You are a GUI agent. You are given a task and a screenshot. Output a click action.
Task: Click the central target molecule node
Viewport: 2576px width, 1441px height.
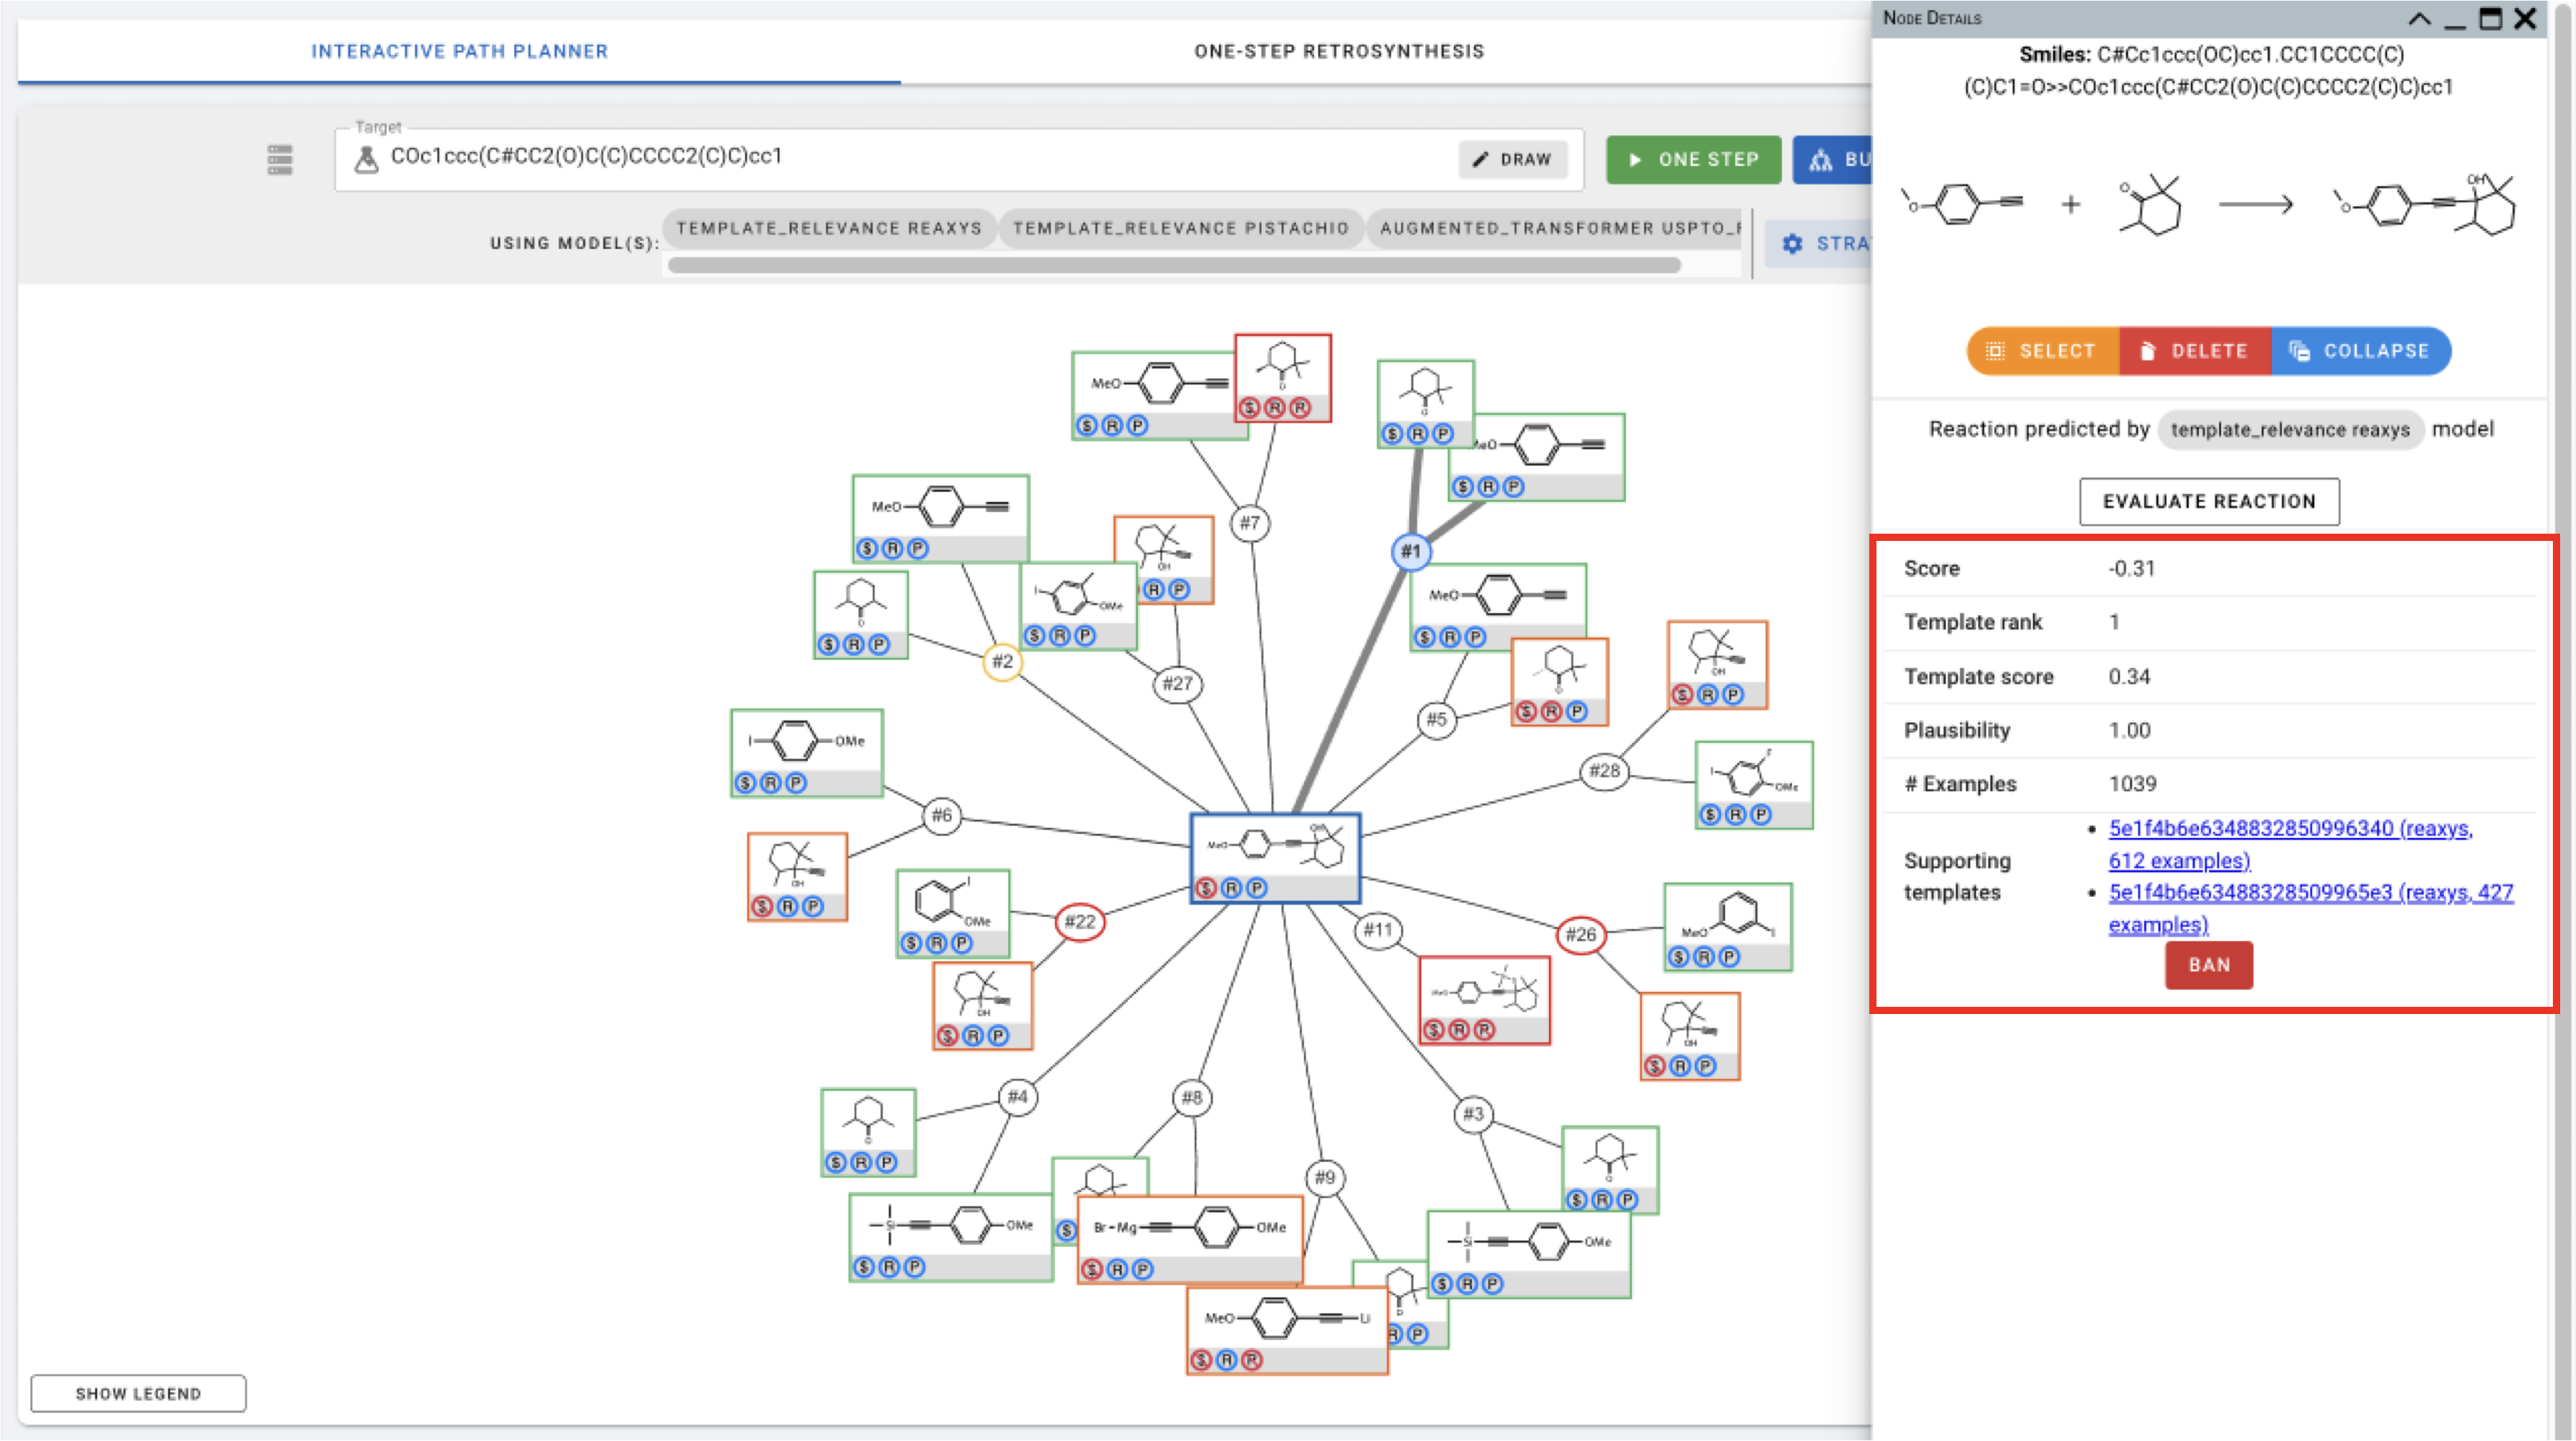click(1275, 858)
